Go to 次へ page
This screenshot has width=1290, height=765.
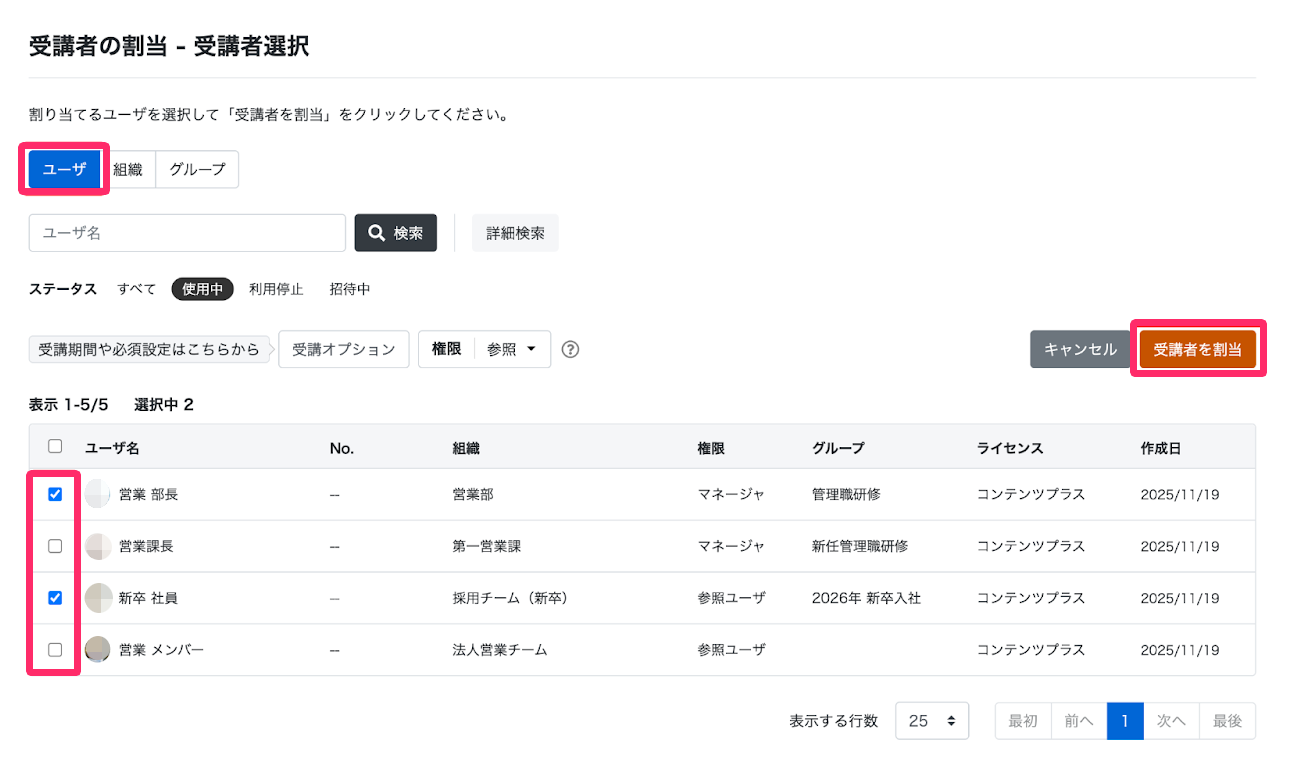click(1171, 720)
